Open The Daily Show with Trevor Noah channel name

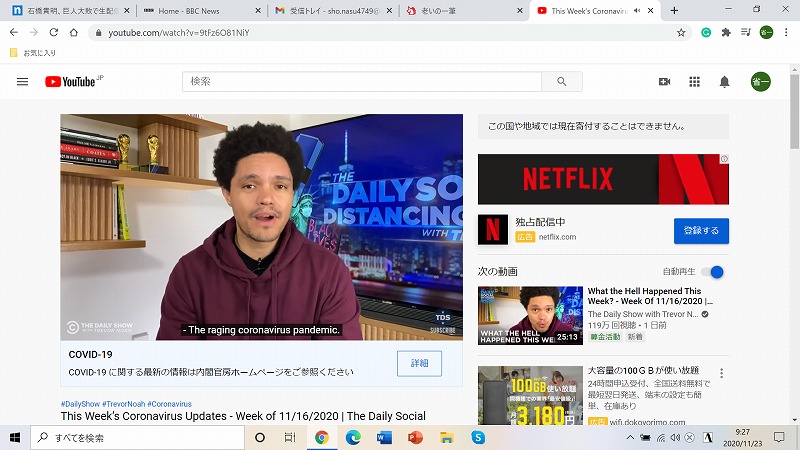(643, 314)
